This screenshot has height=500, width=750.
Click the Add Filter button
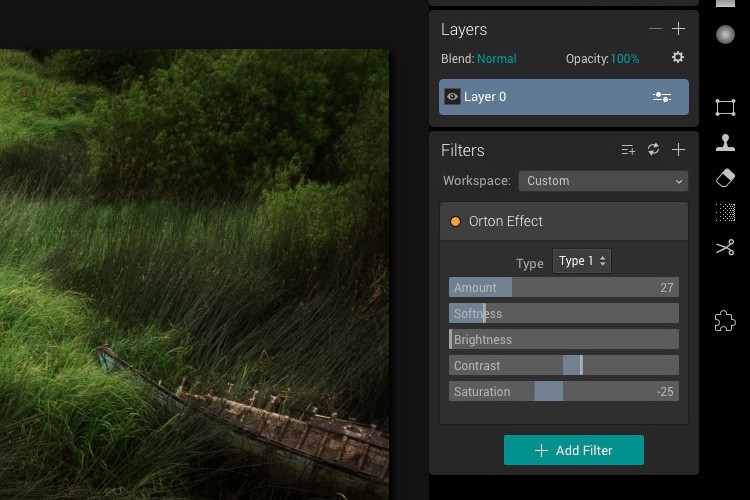(574, 450)
